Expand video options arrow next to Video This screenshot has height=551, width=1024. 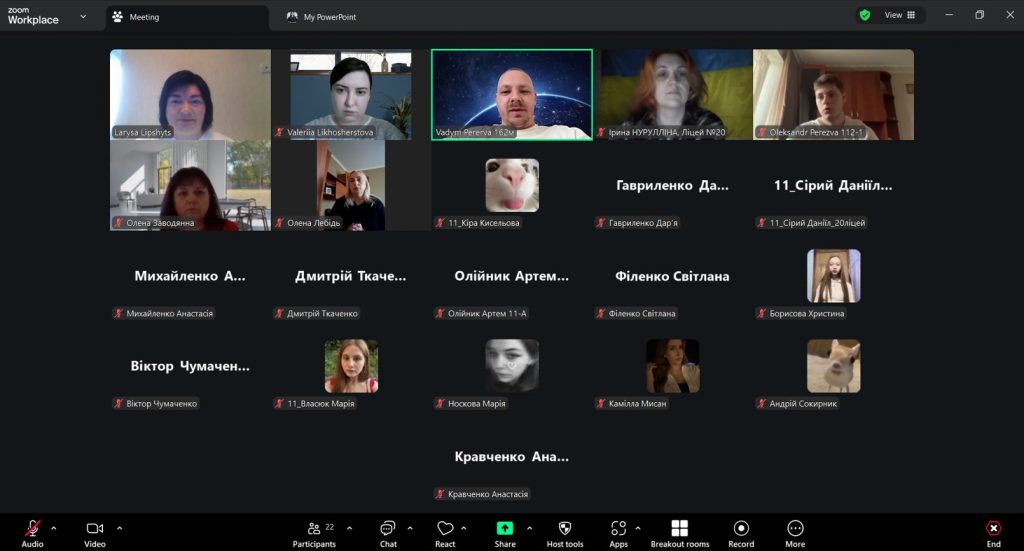119,527
